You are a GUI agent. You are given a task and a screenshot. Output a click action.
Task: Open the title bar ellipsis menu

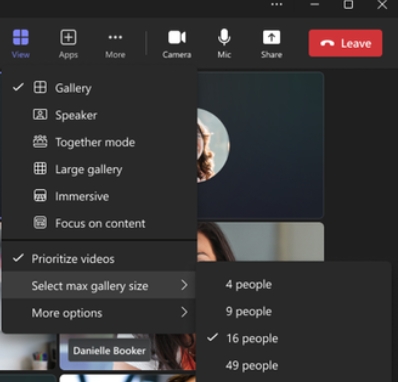(x=277, y=5)
